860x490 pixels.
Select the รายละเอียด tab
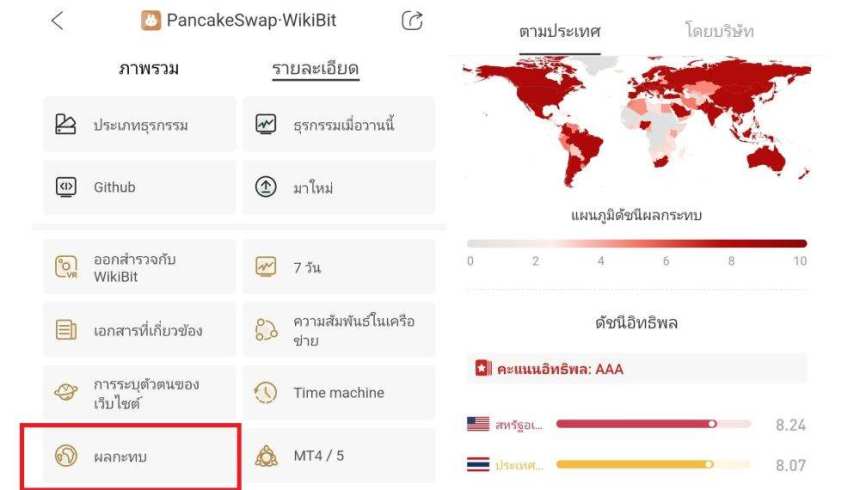point(315,69)
